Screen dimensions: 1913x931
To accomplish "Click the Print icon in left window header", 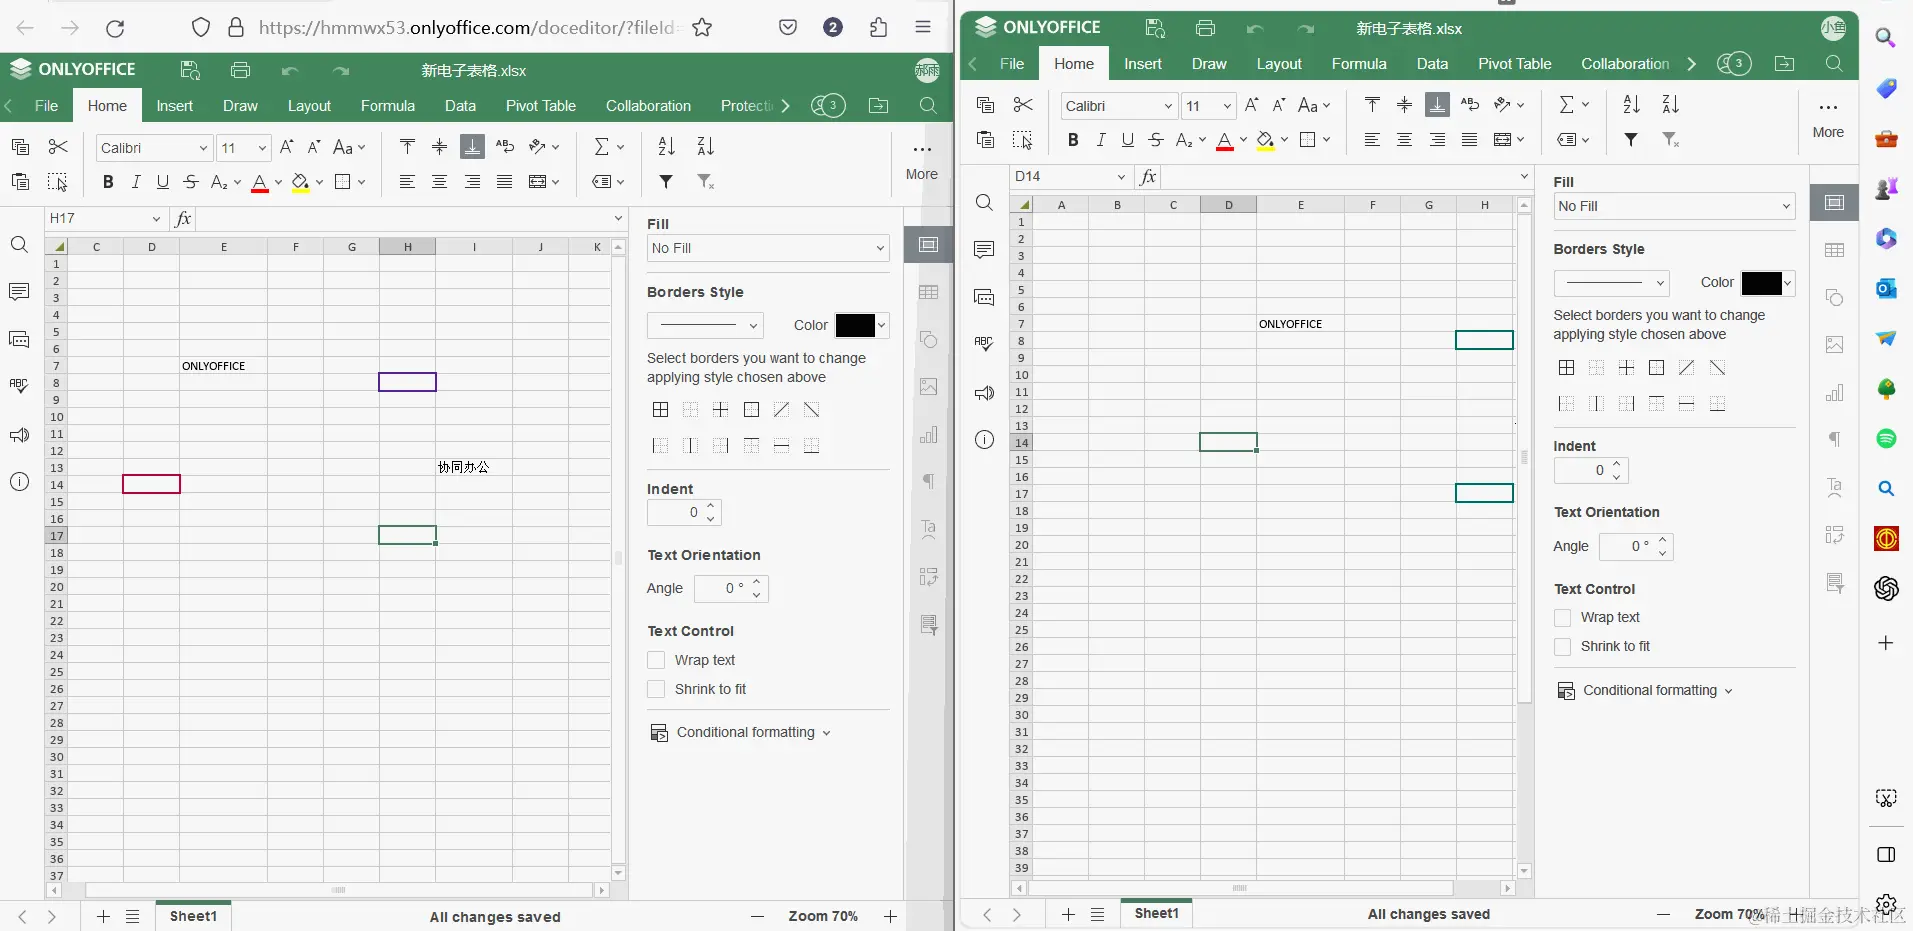I will click(x=240, y=70).
